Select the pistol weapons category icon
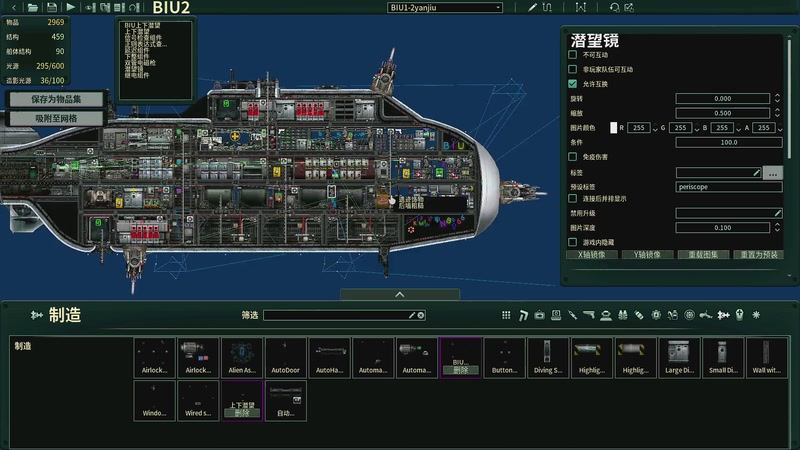Image resolution: width=800 pixels, height=450 pixels. pyautogui.click(x=589, y=315)
